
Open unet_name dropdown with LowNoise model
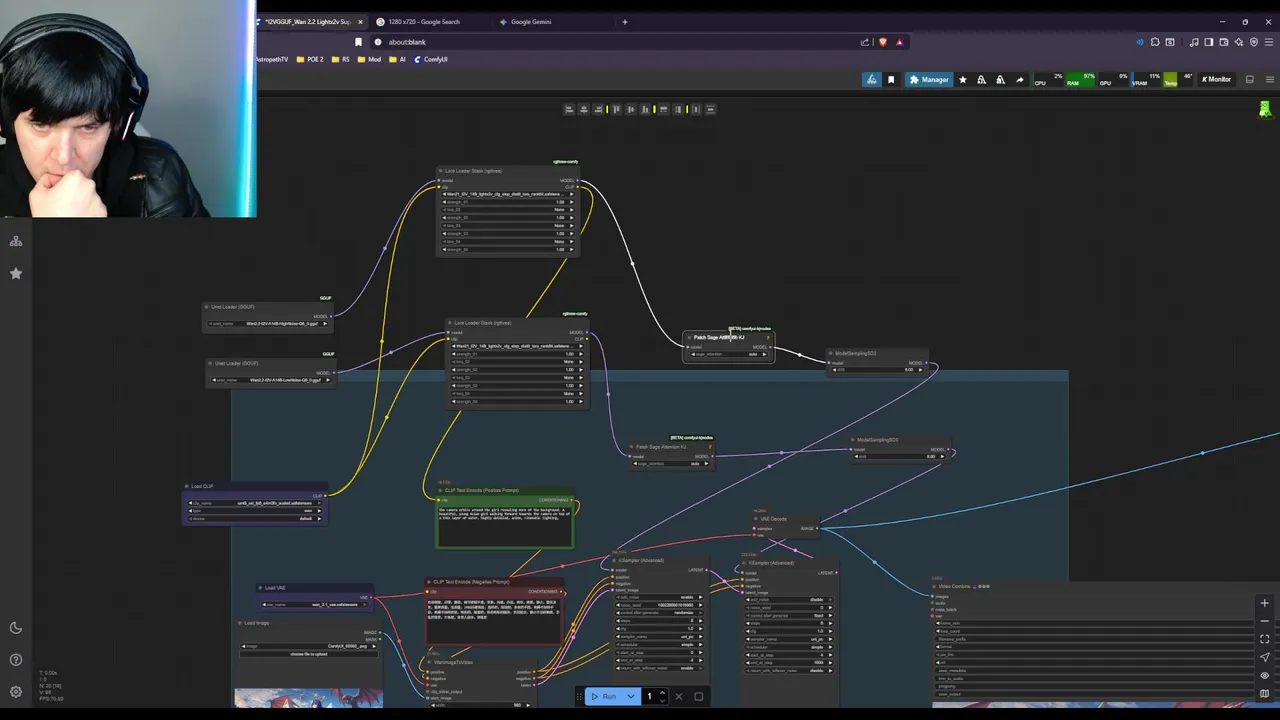coord(270,380)
